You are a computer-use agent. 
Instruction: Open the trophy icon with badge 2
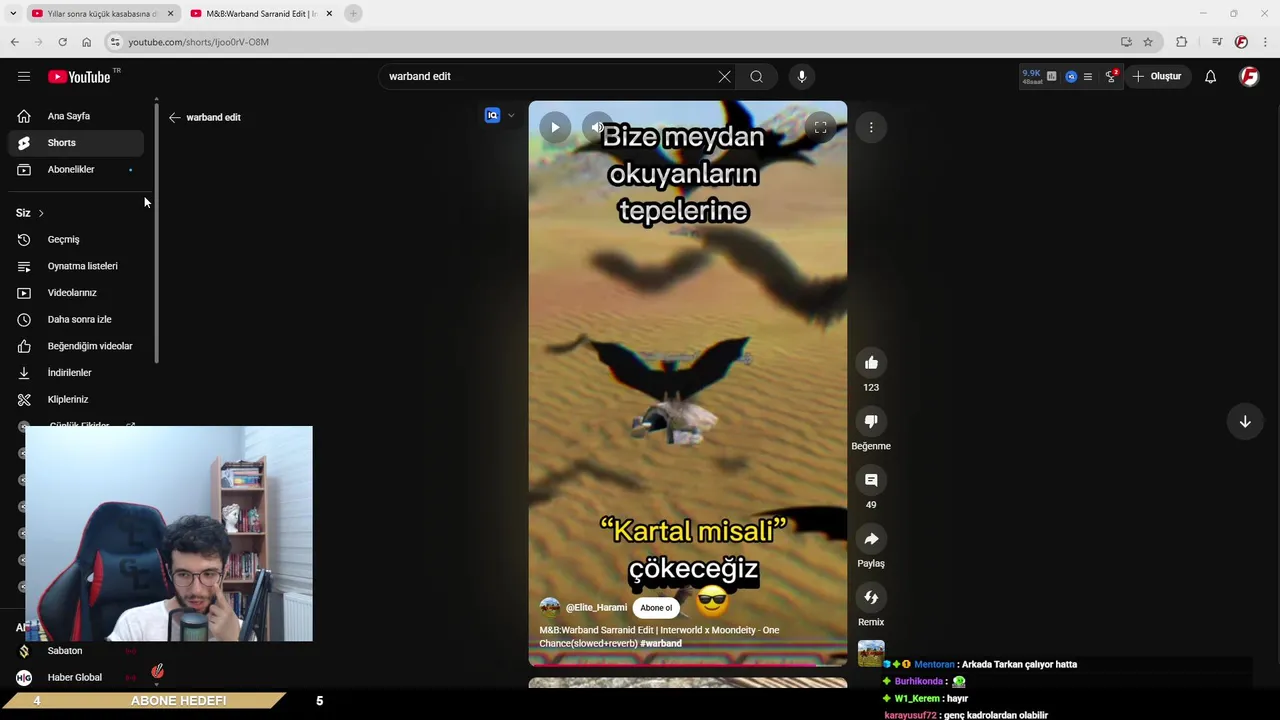[x=1111, y=76]
